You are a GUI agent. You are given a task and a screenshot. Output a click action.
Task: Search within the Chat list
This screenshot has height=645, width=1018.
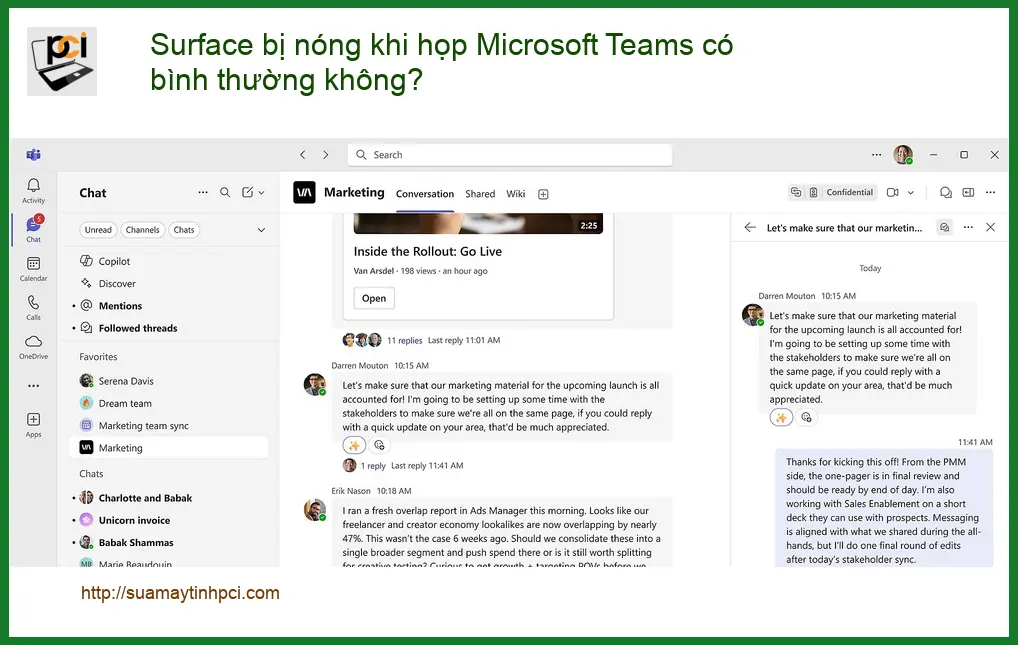click(x=225, y=192)
